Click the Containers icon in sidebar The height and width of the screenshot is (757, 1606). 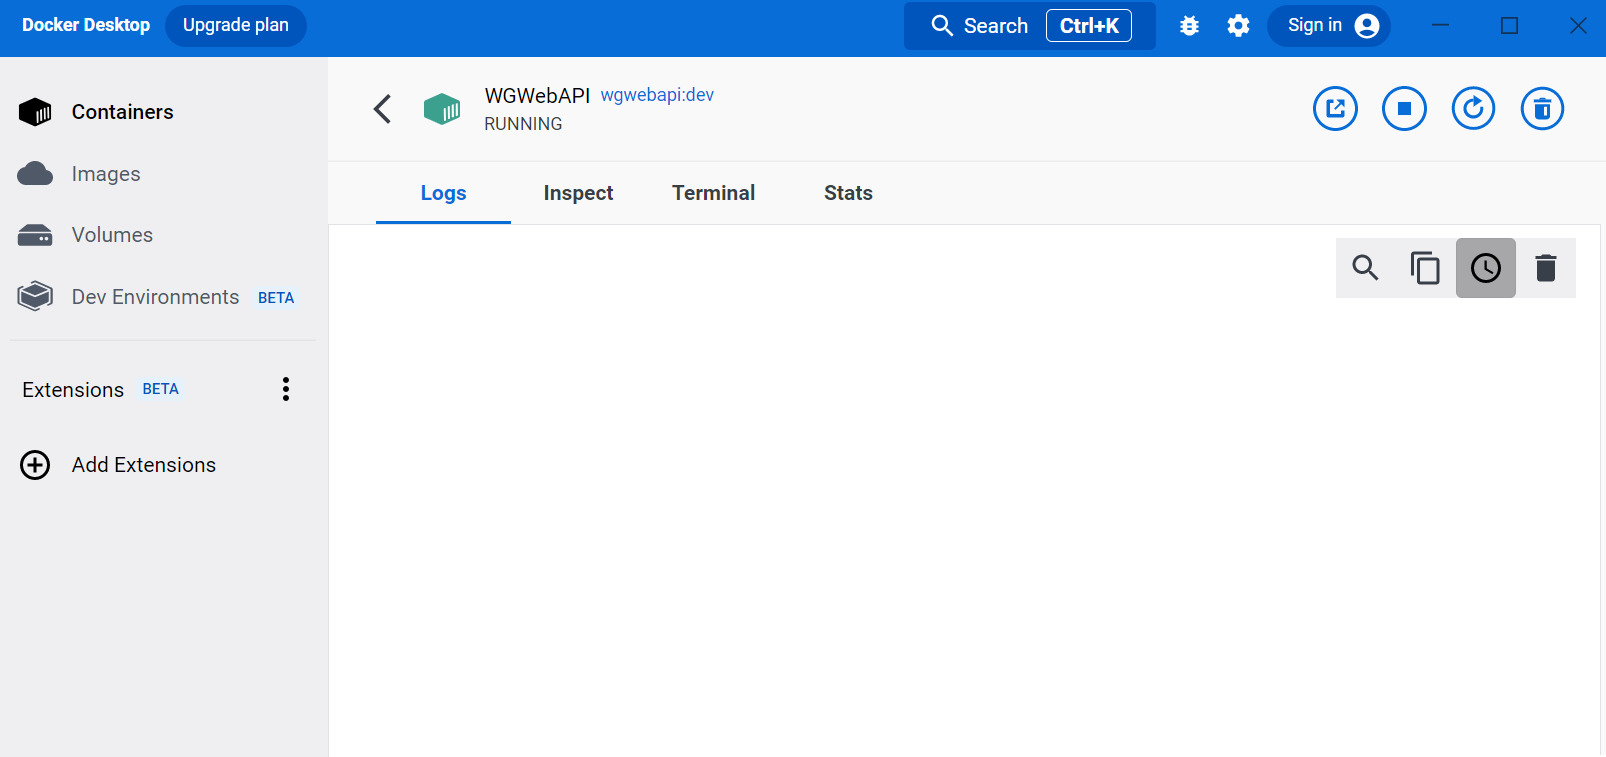pos(35,112)
